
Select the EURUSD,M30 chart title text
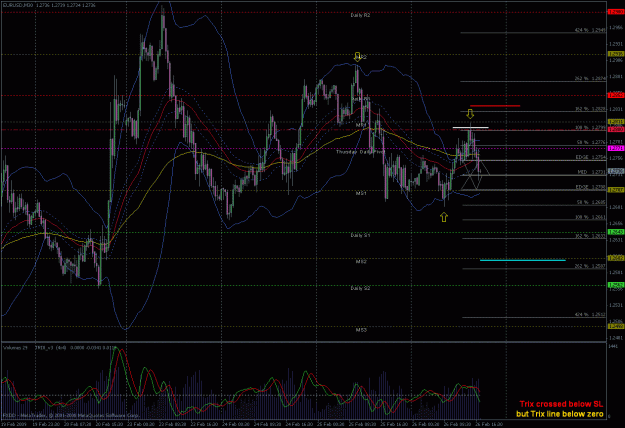point(18,5)
